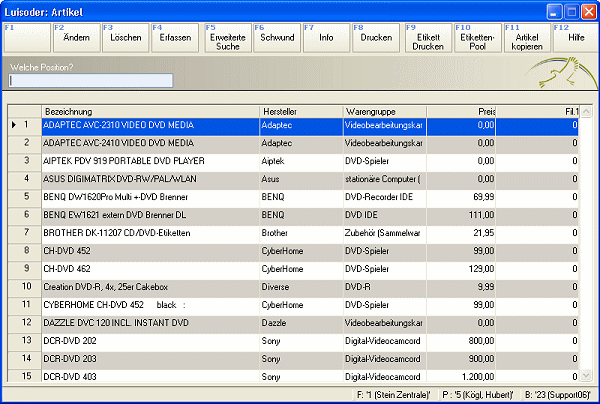
Task: Select the Etikett Drucken button
Action: [426, 39]
